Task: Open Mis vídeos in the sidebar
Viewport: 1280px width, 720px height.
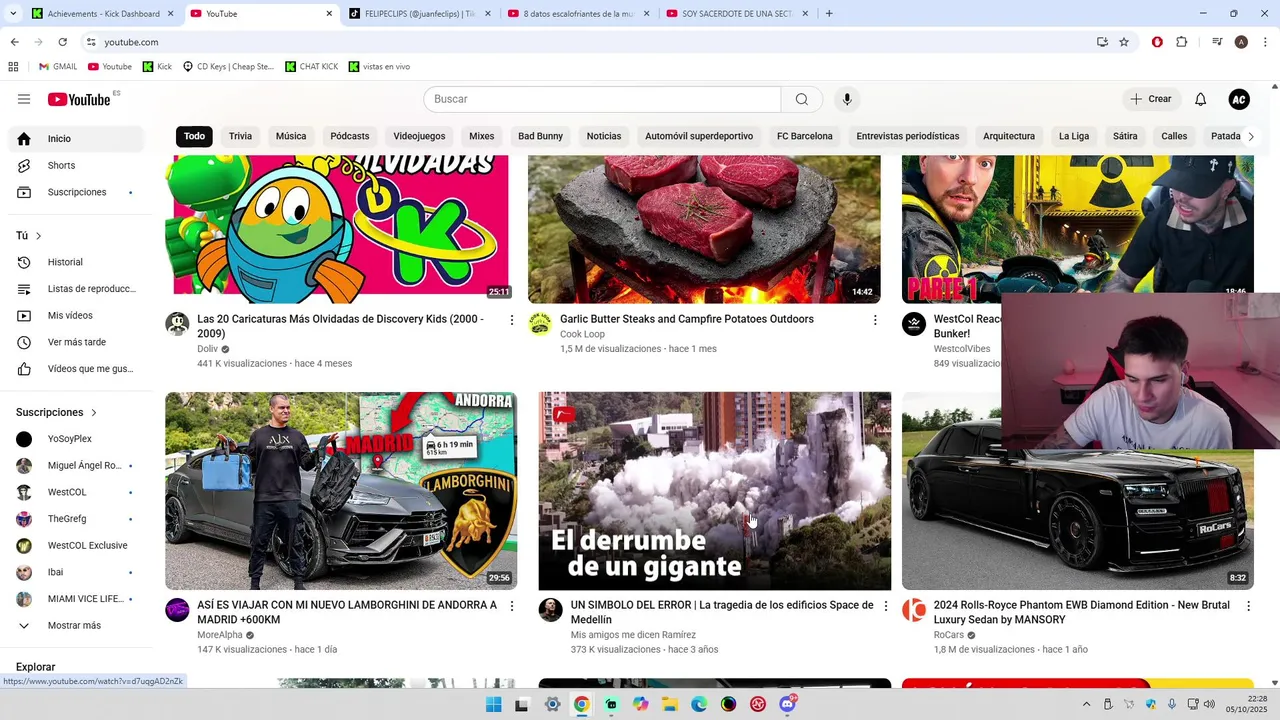Action: (x=76, y=315)
